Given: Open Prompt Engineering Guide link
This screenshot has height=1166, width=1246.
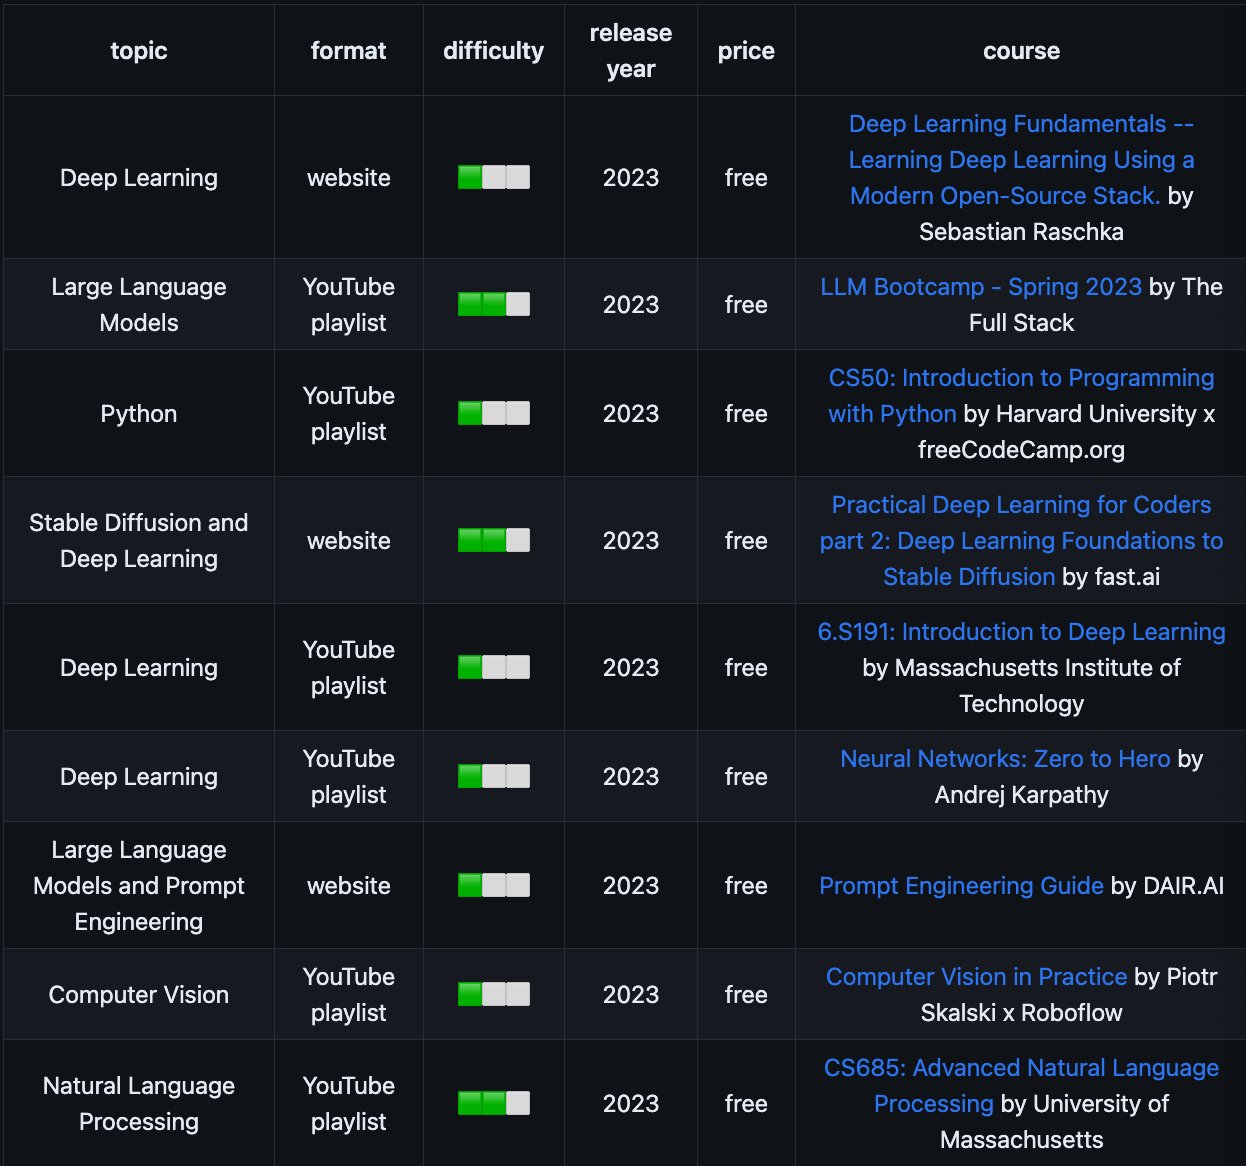Looking at the screenshot, I should coord(961,886).
